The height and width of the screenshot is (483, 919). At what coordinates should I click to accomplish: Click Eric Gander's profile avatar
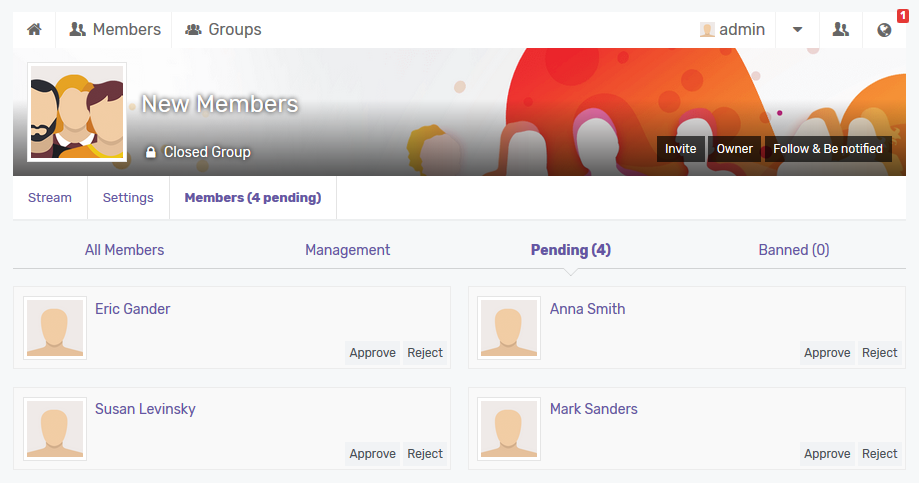click(55, 328)
